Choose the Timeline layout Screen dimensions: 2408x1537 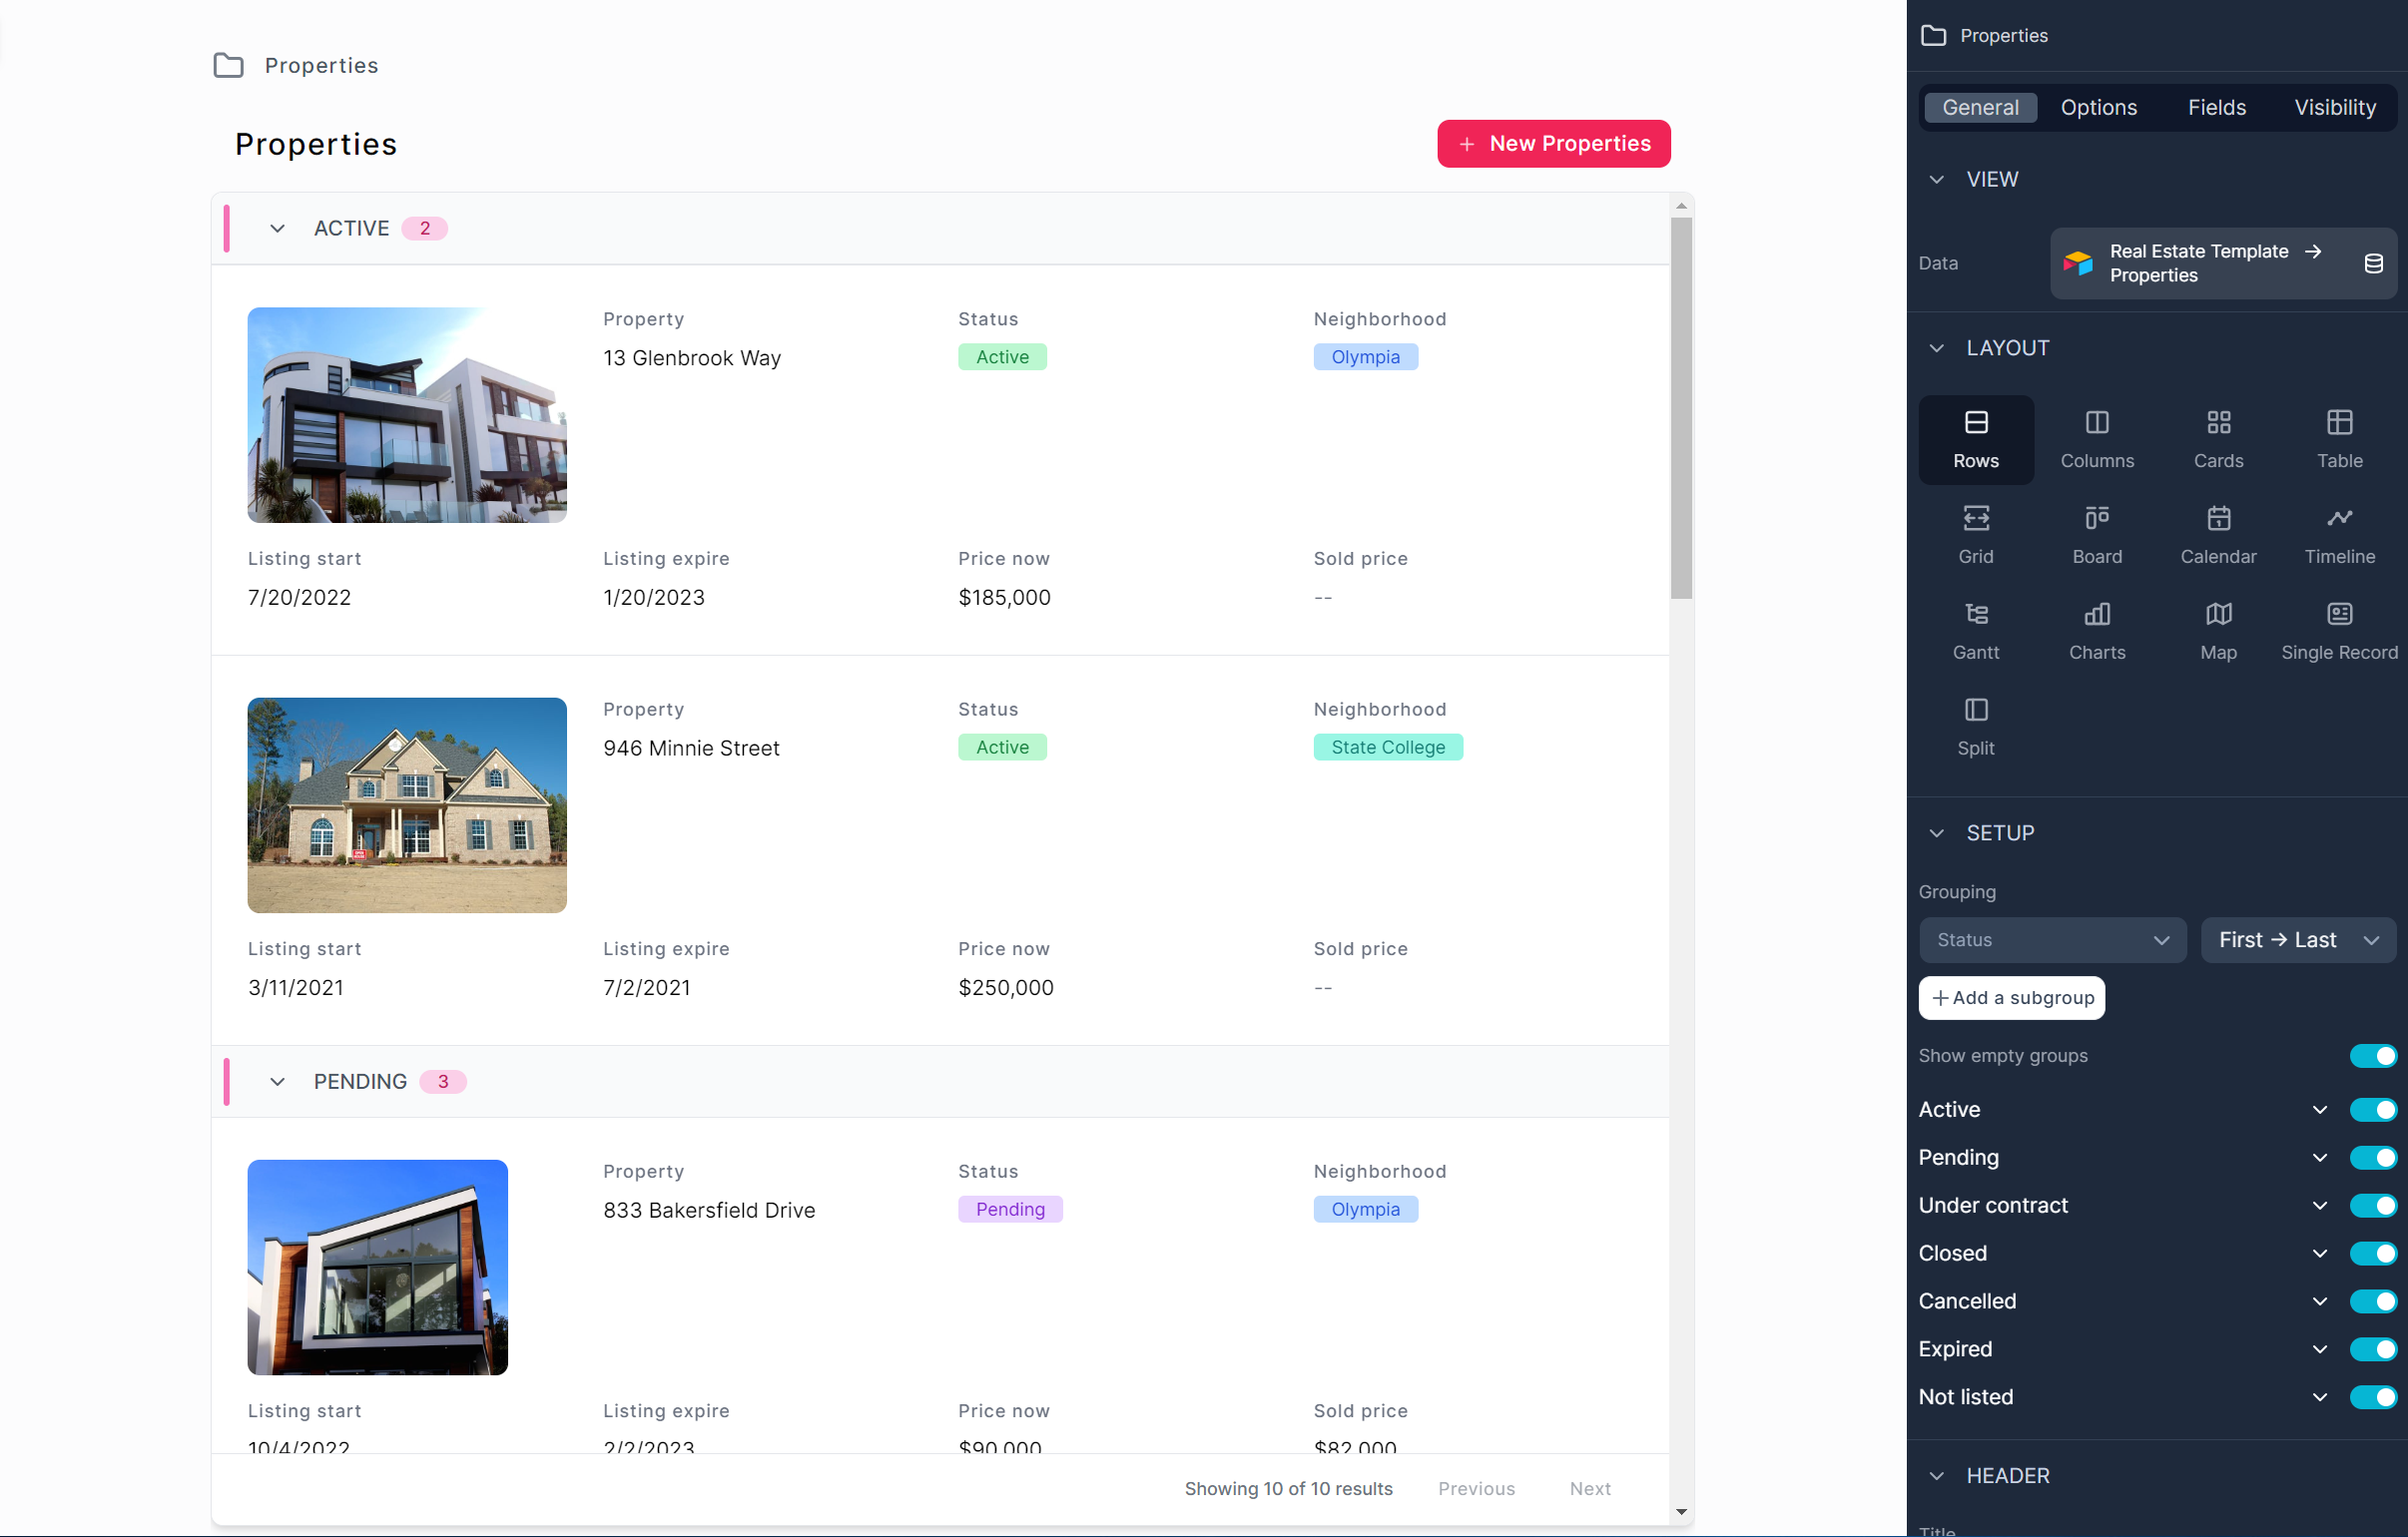[x=2338, y=534]
